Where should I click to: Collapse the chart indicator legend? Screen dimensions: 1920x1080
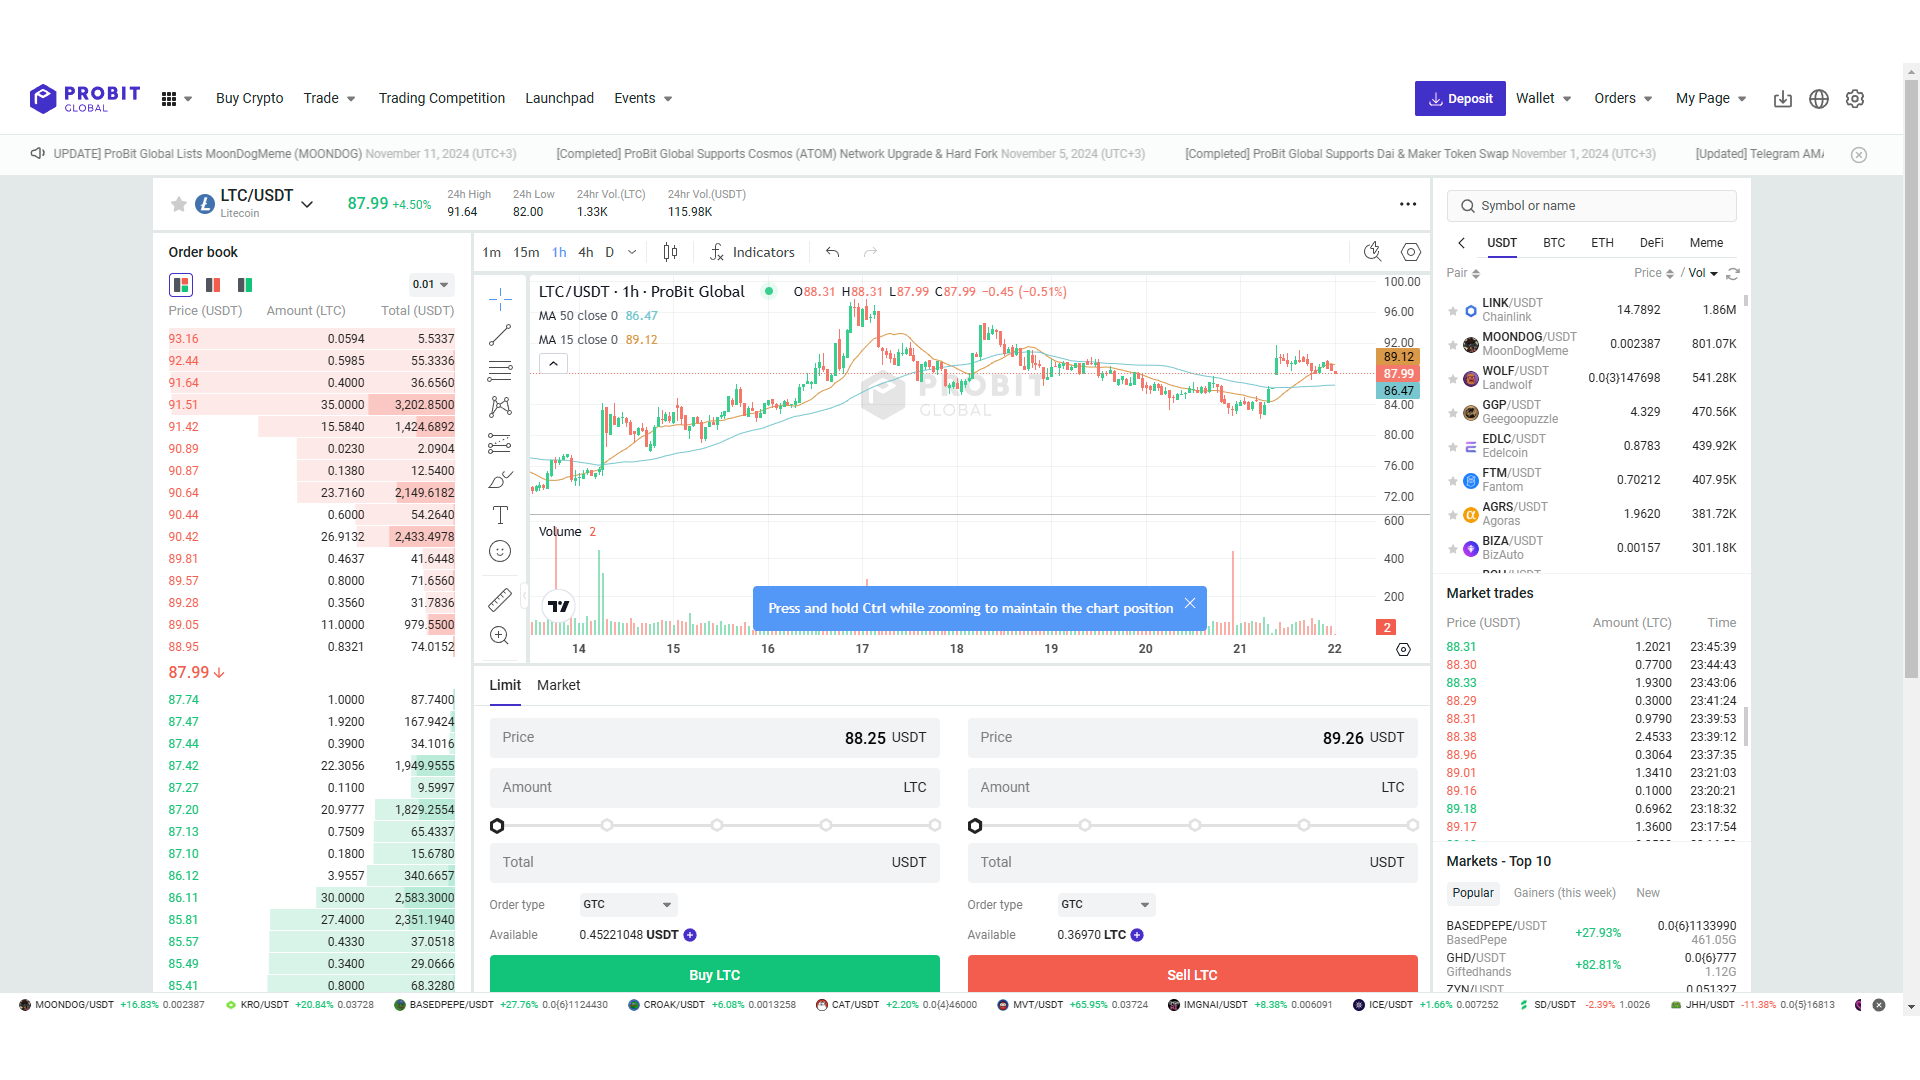tap(553, 364)
